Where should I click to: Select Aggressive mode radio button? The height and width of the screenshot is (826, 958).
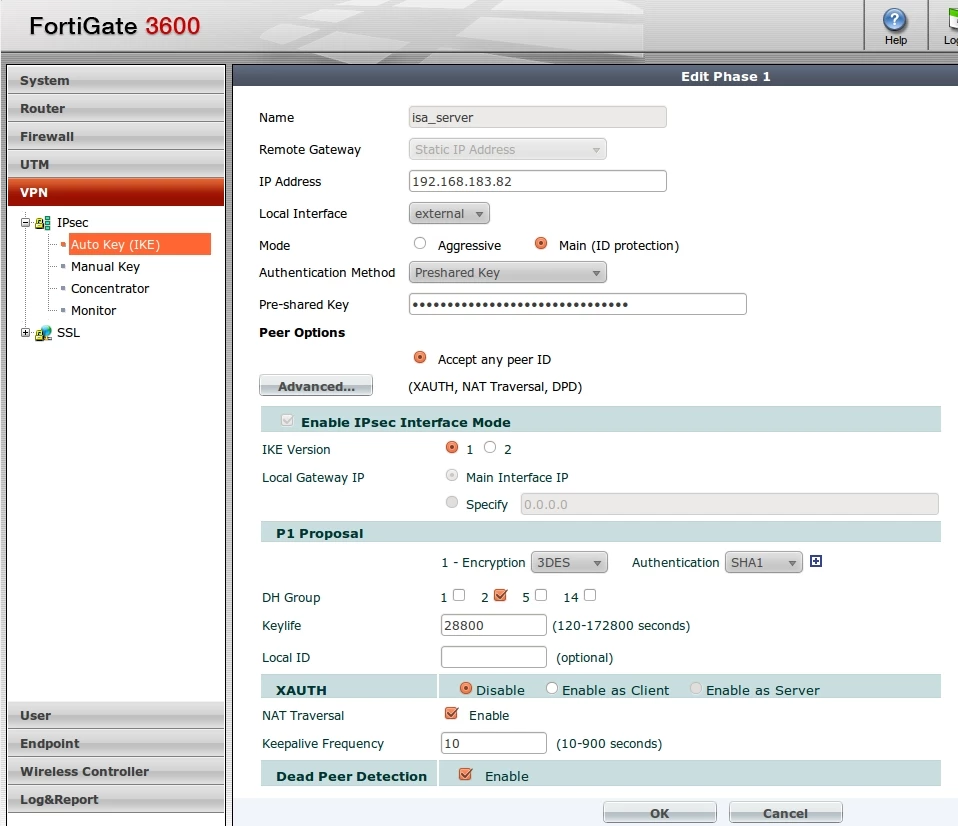point(420,244)
